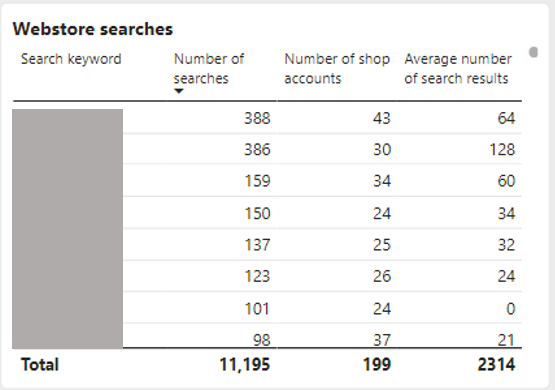Select the cell showing 386 searches
The width and height of the screenshot is (555, 390).
pos(257,149)
